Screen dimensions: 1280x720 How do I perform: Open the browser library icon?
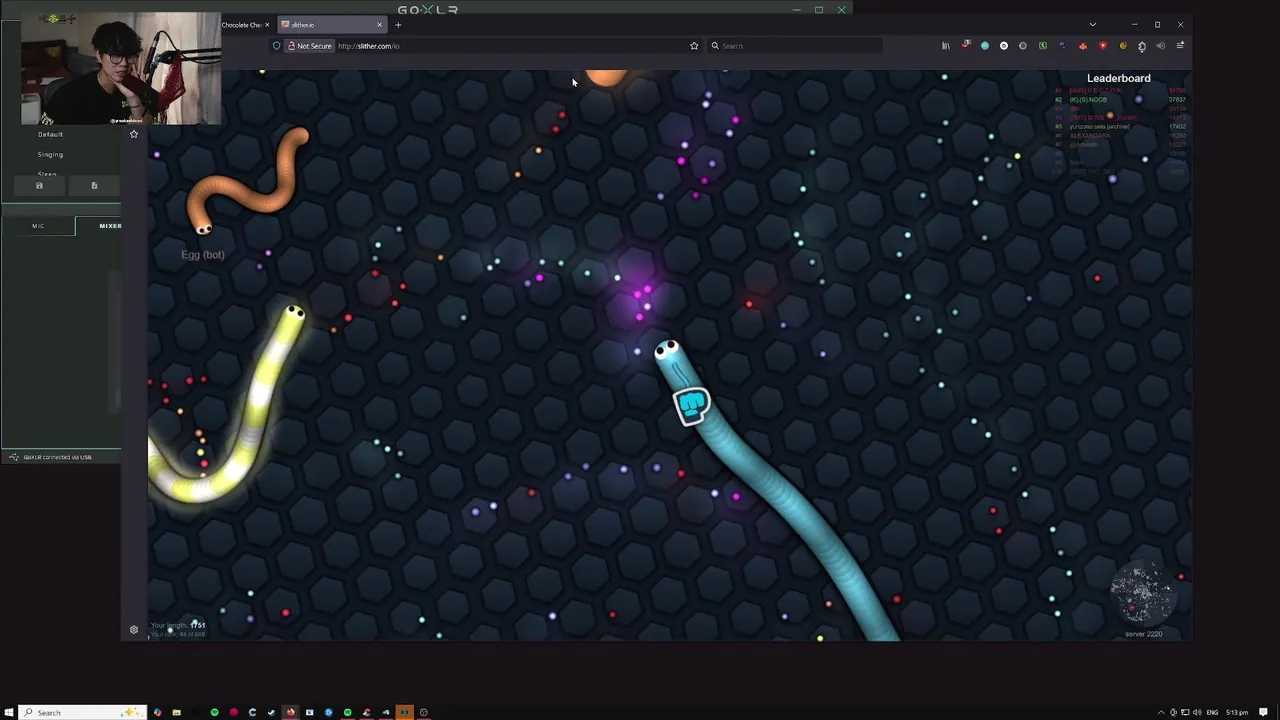click(x=946, y=46)
